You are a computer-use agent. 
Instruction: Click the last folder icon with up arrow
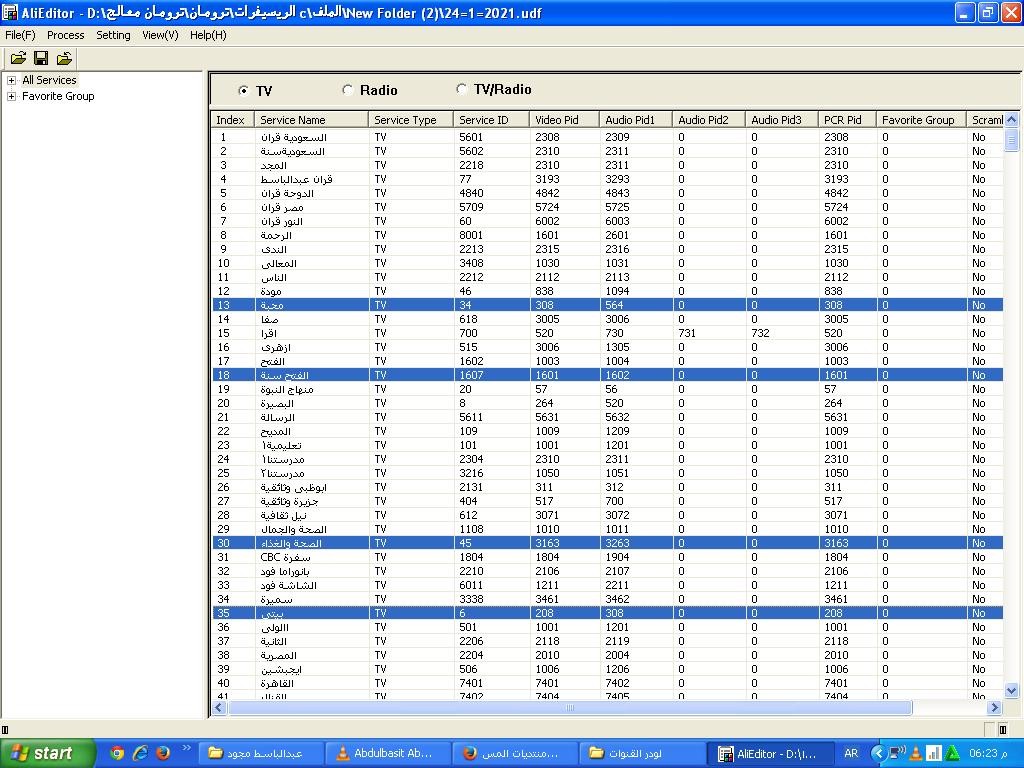click(64, 58)
